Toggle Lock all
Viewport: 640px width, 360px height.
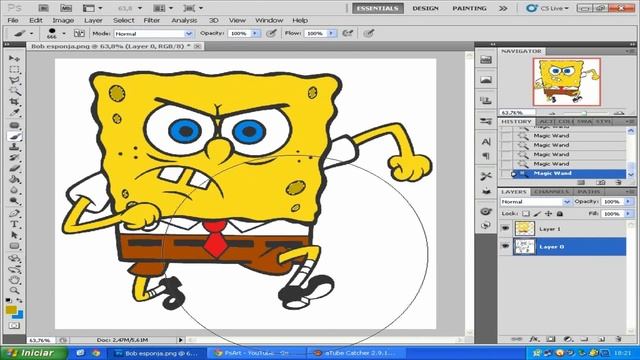[x=560, y=213]
